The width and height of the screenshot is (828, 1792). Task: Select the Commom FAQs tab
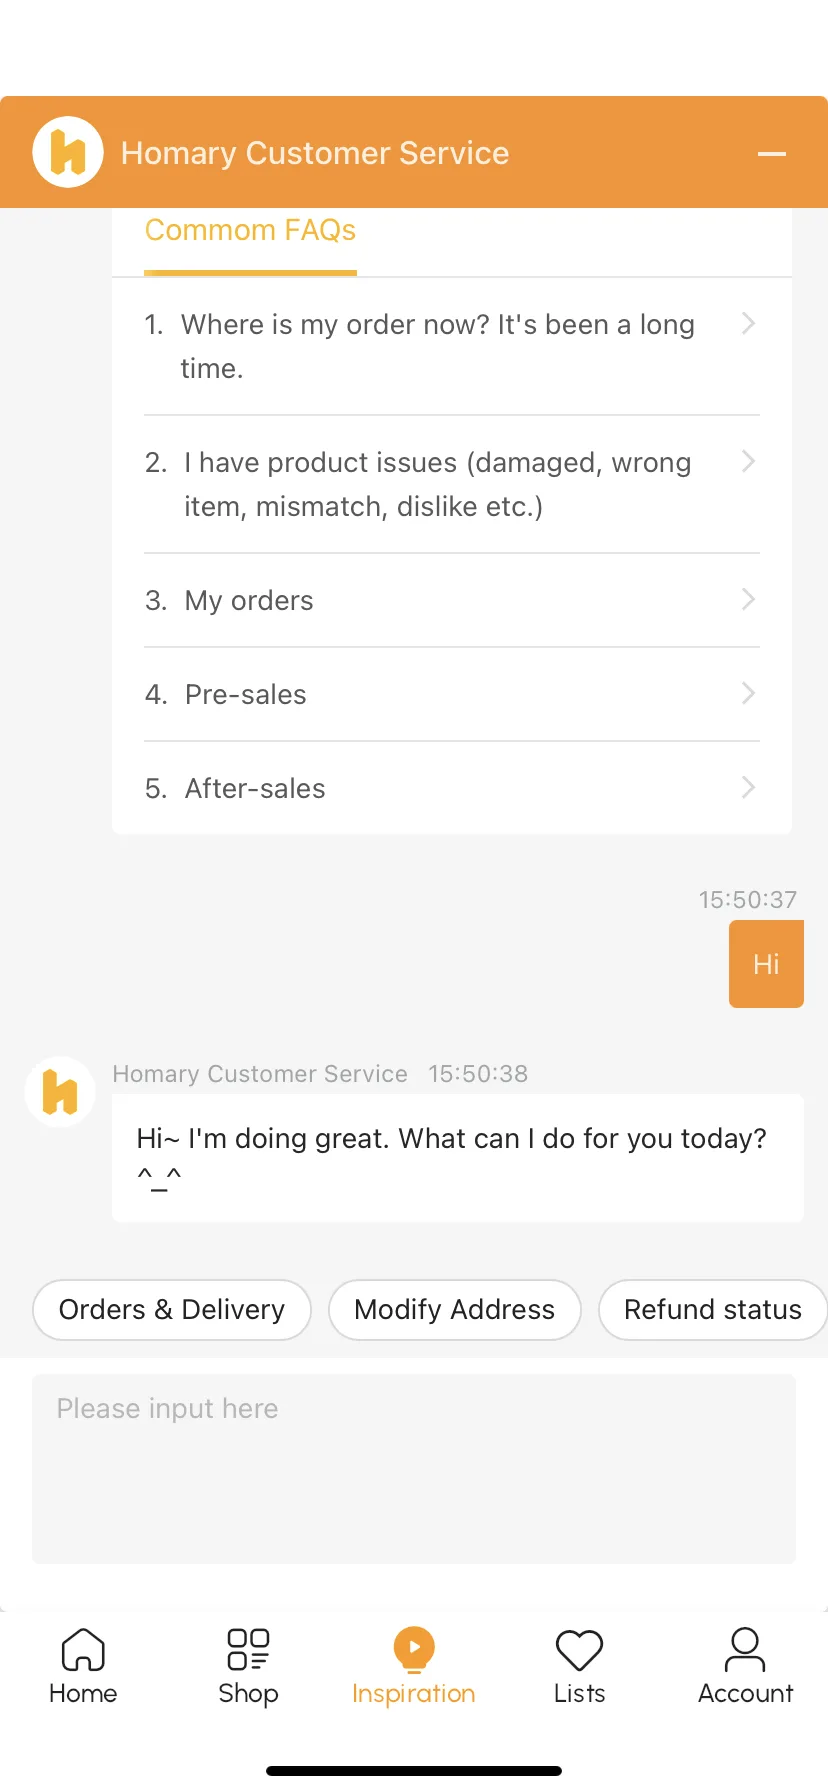(250, 232)
